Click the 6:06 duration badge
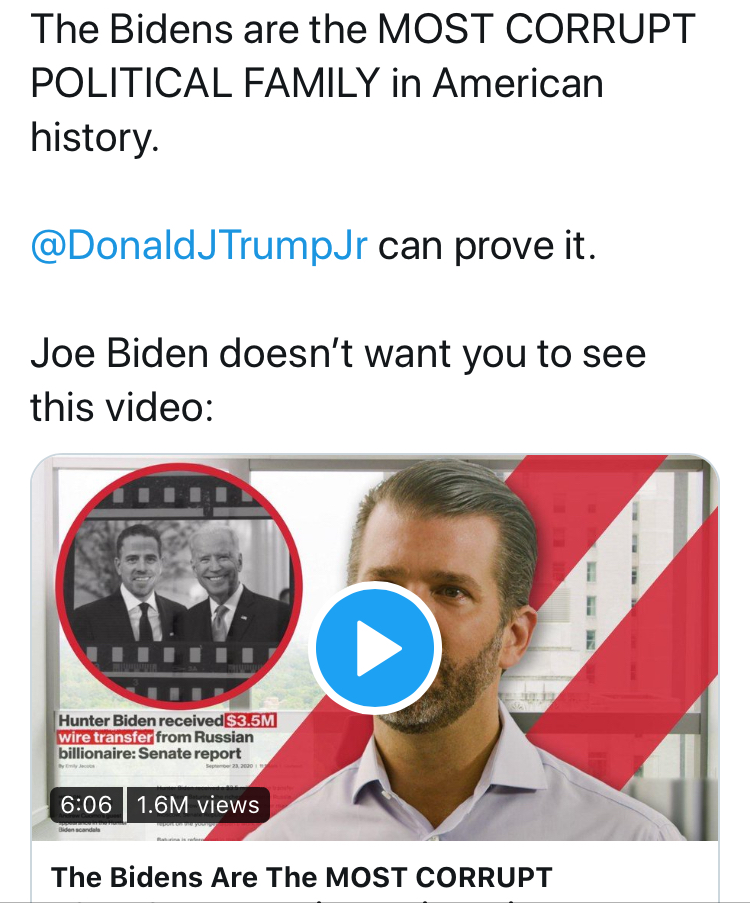Screen dimensions: 750x903 coord(86,804)
